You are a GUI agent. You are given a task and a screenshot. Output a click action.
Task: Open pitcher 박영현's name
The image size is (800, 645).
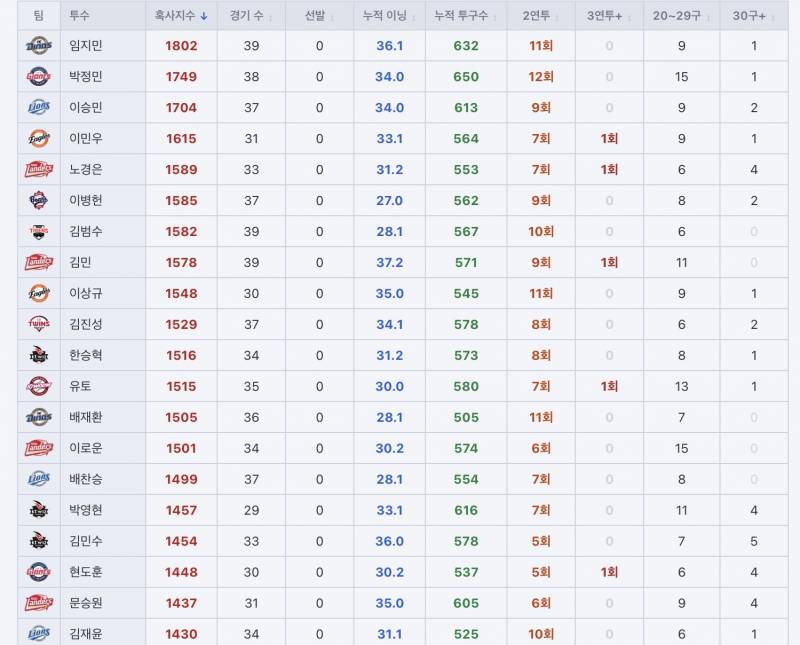(86, 510)
